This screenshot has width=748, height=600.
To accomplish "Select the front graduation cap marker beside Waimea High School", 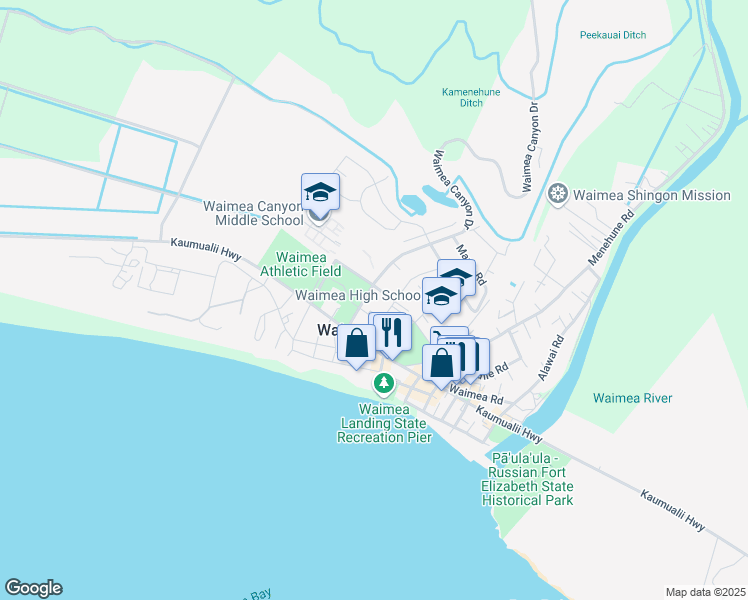I will [441, 296].
